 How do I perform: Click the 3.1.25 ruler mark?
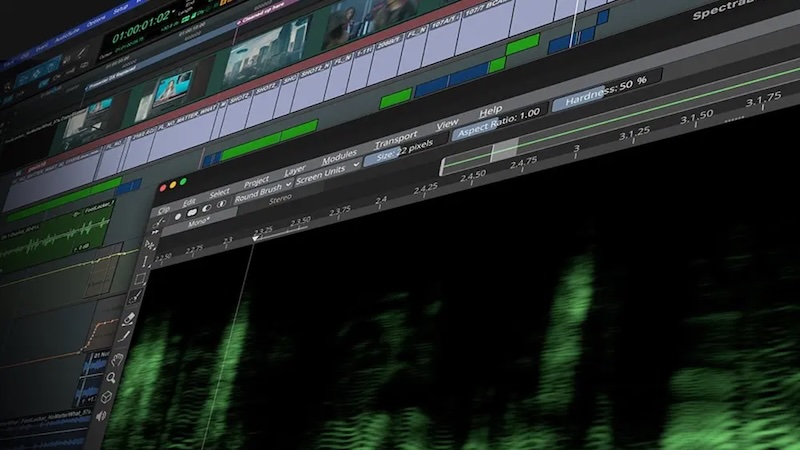(634, 135)
